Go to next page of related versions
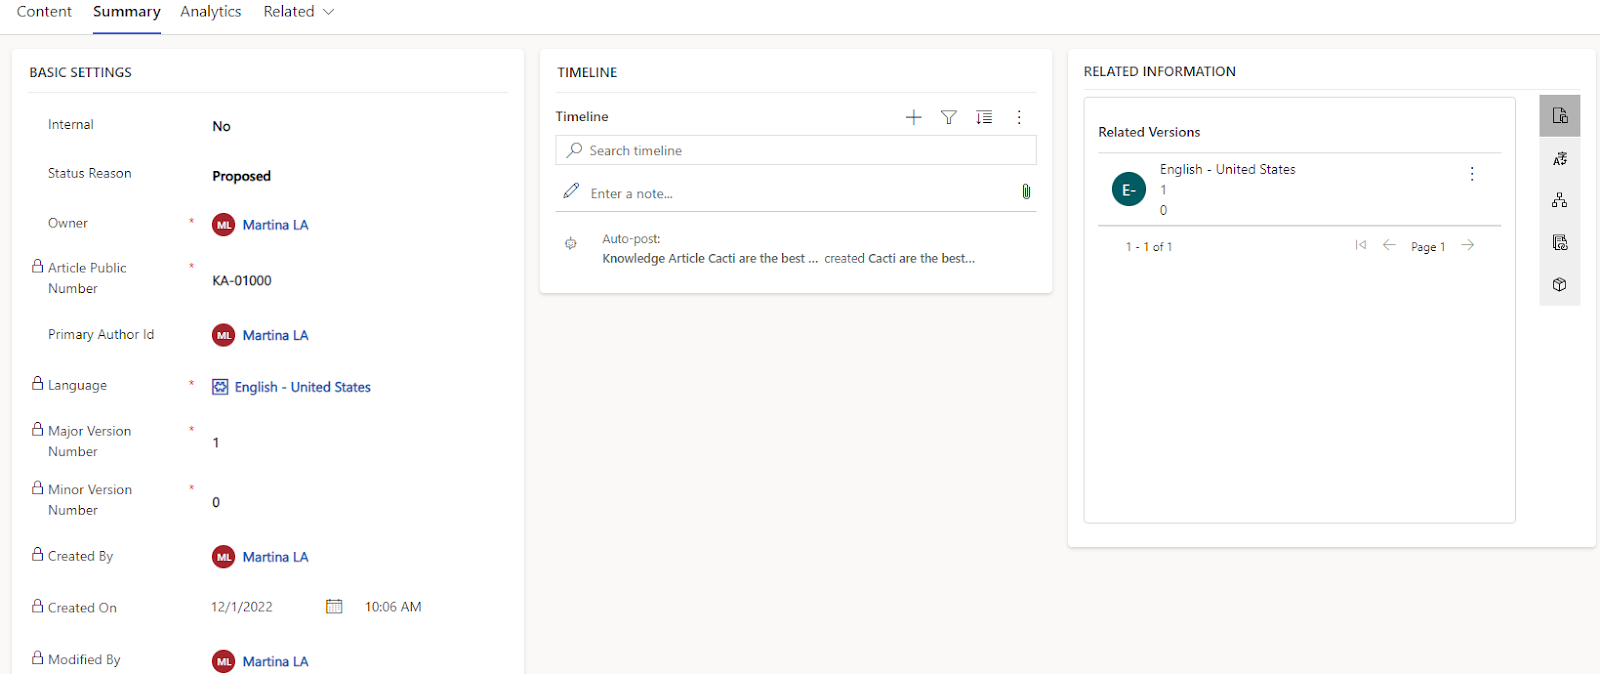This screenshot has height=674, width=1600. click(x=1467, y=246)
